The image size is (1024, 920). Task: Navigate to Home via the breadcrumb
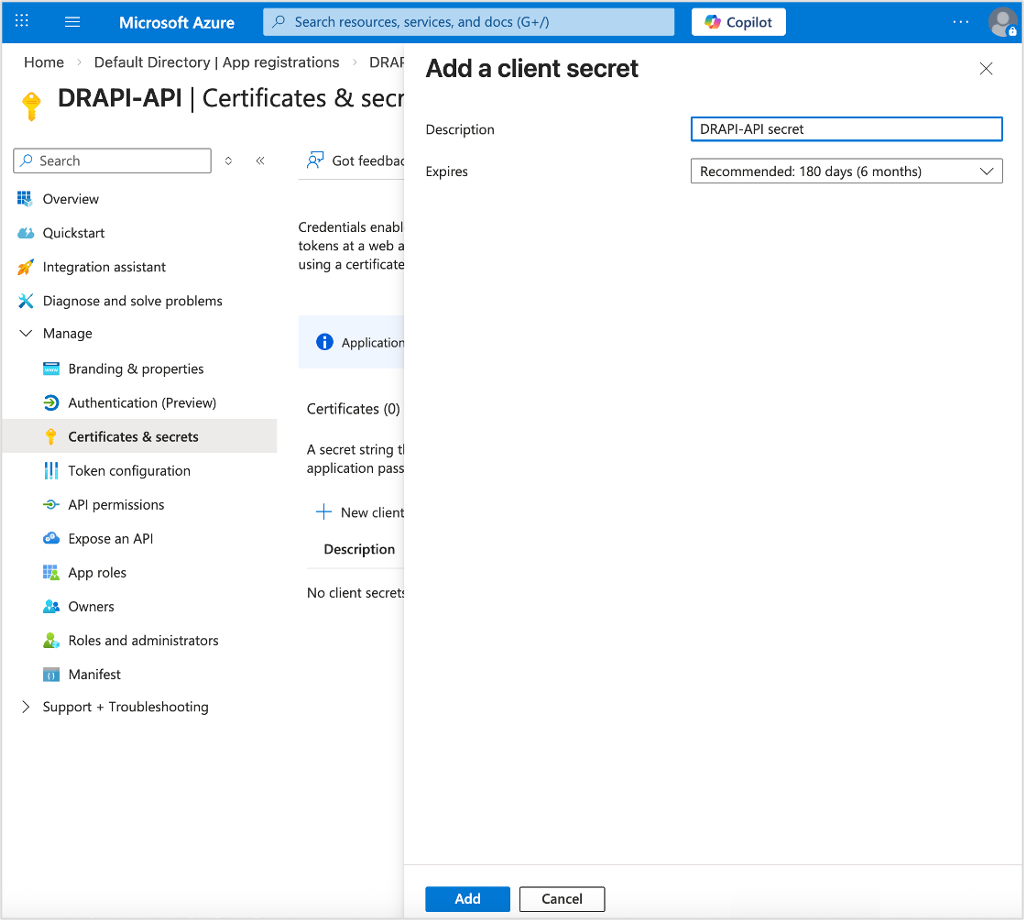coord(43,61)
